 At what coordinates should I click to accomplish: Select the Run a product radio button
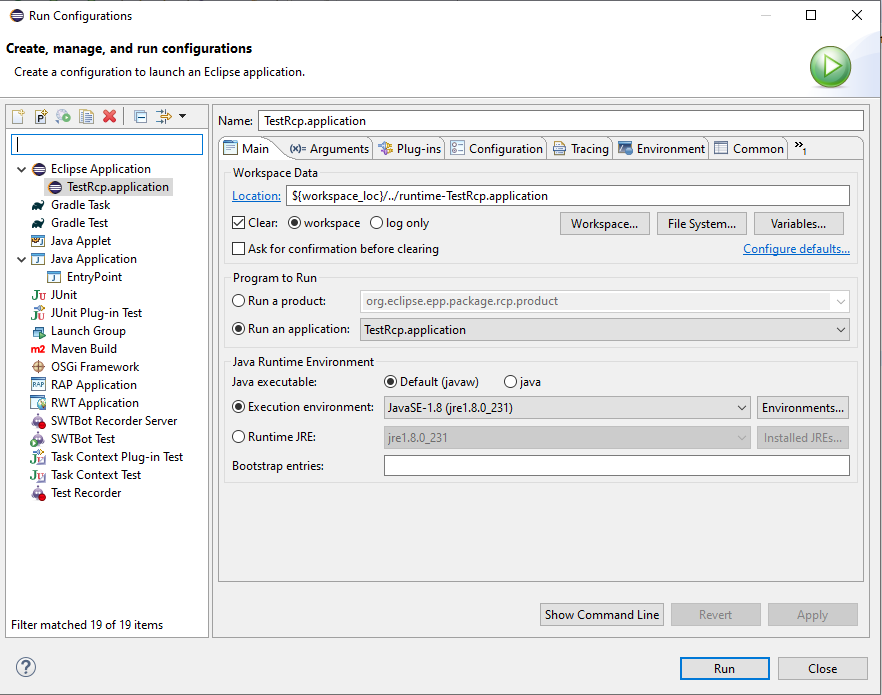(x=239, y=301)
